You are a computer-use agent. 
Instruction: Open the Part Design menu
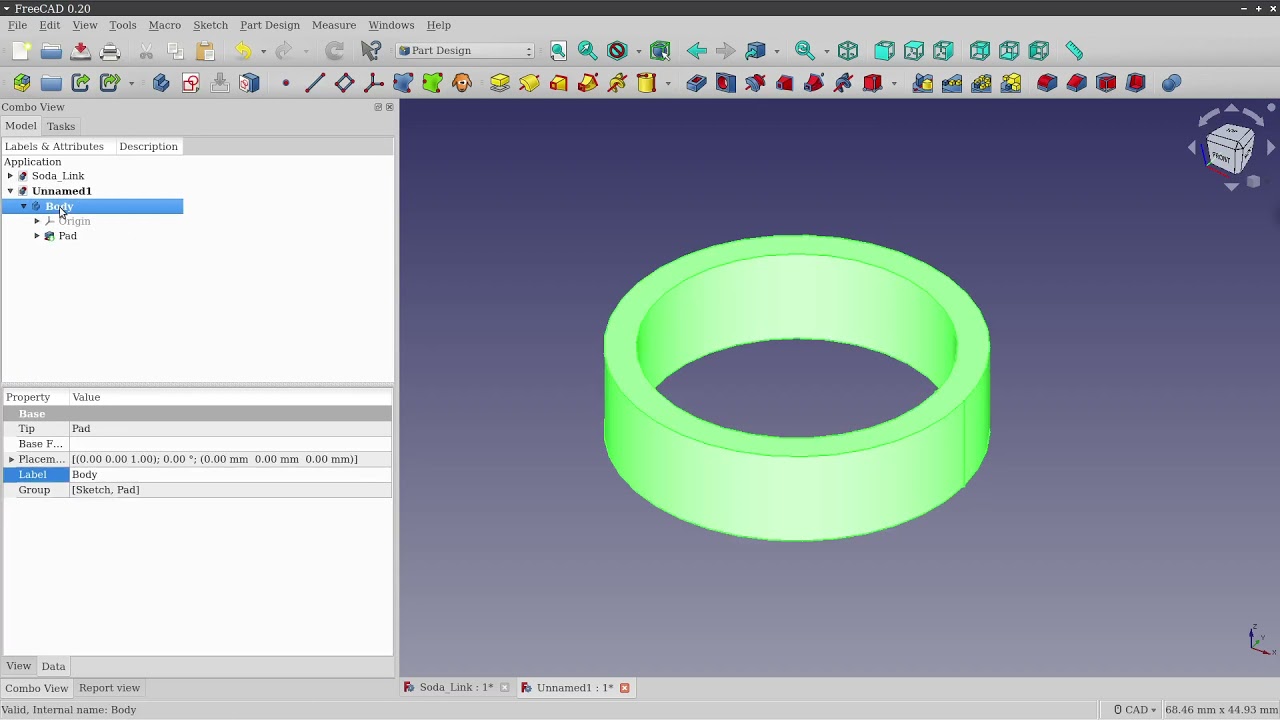[269, 25]
